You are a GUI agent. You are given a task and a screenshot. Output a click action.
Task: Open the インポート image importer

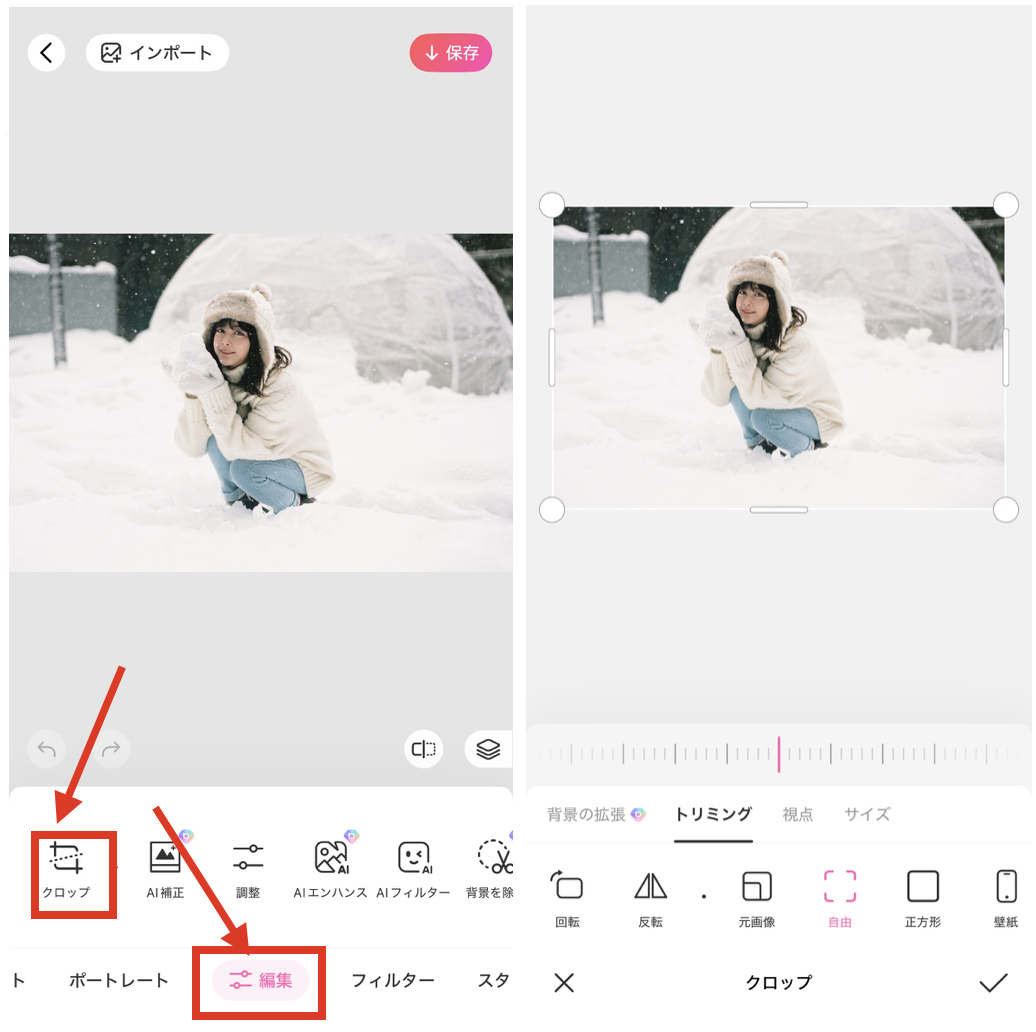[157, 52]
